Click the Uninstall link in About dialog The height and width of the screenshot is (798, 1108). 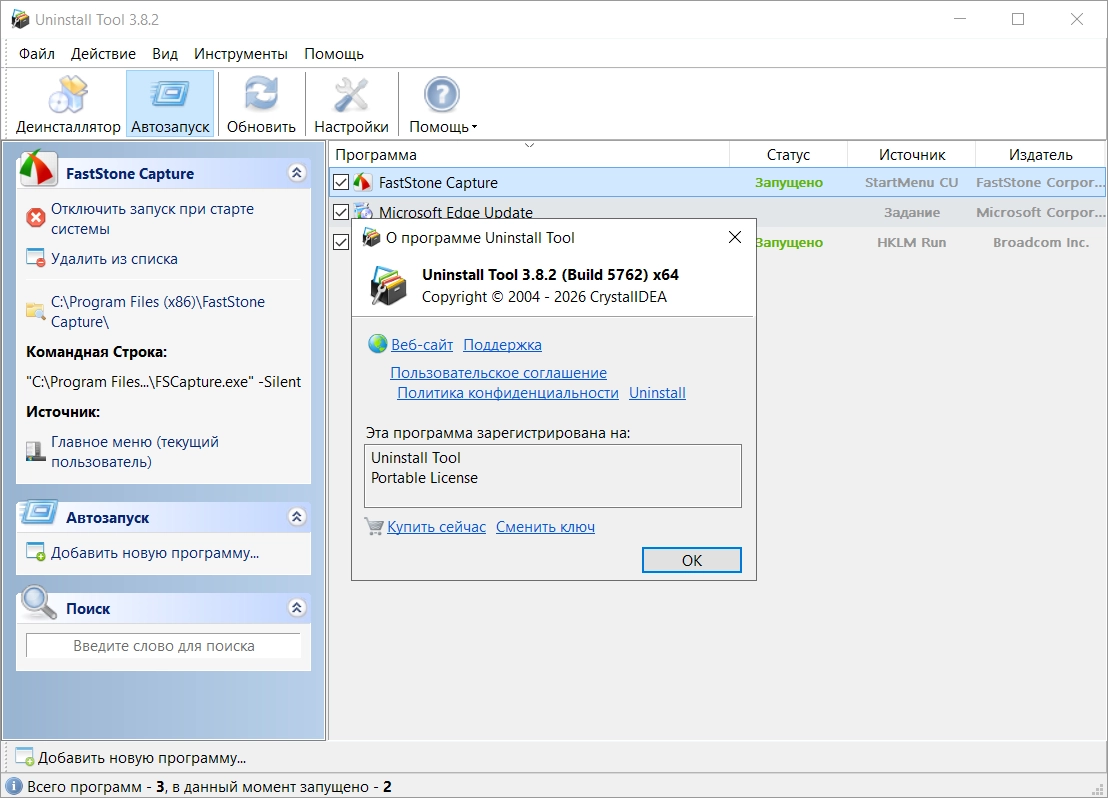(x=657, y=392)
